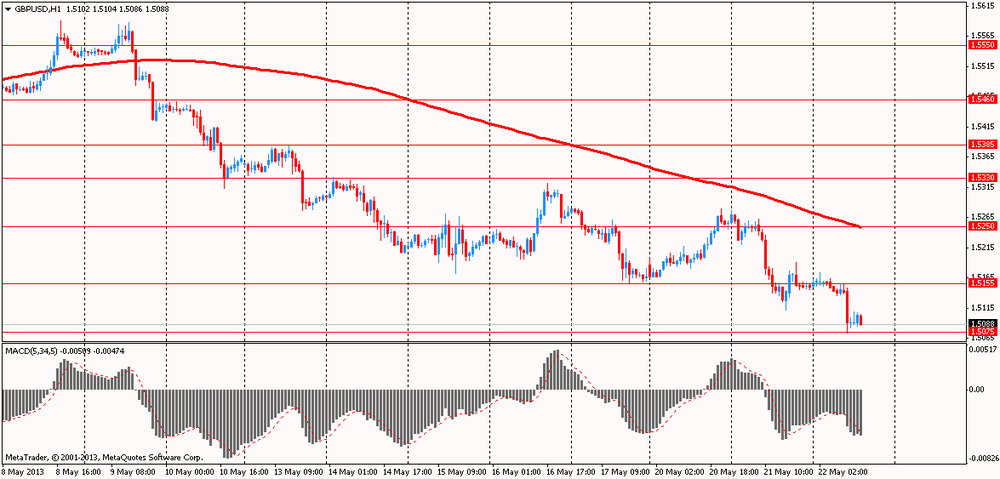The image size is (1000, 479).
Task: Click the 14 May 17:00 time label
Action: (x=408, y=472)
